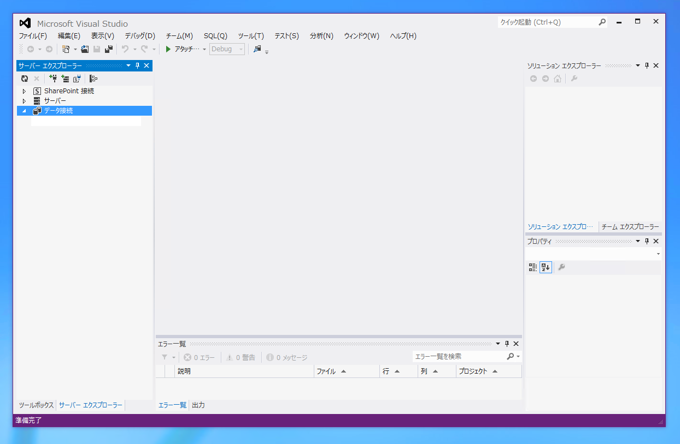Viewport: 680px width, 444px height.
Task: Click the Redo toolbar icon
Action: [144, 49]
